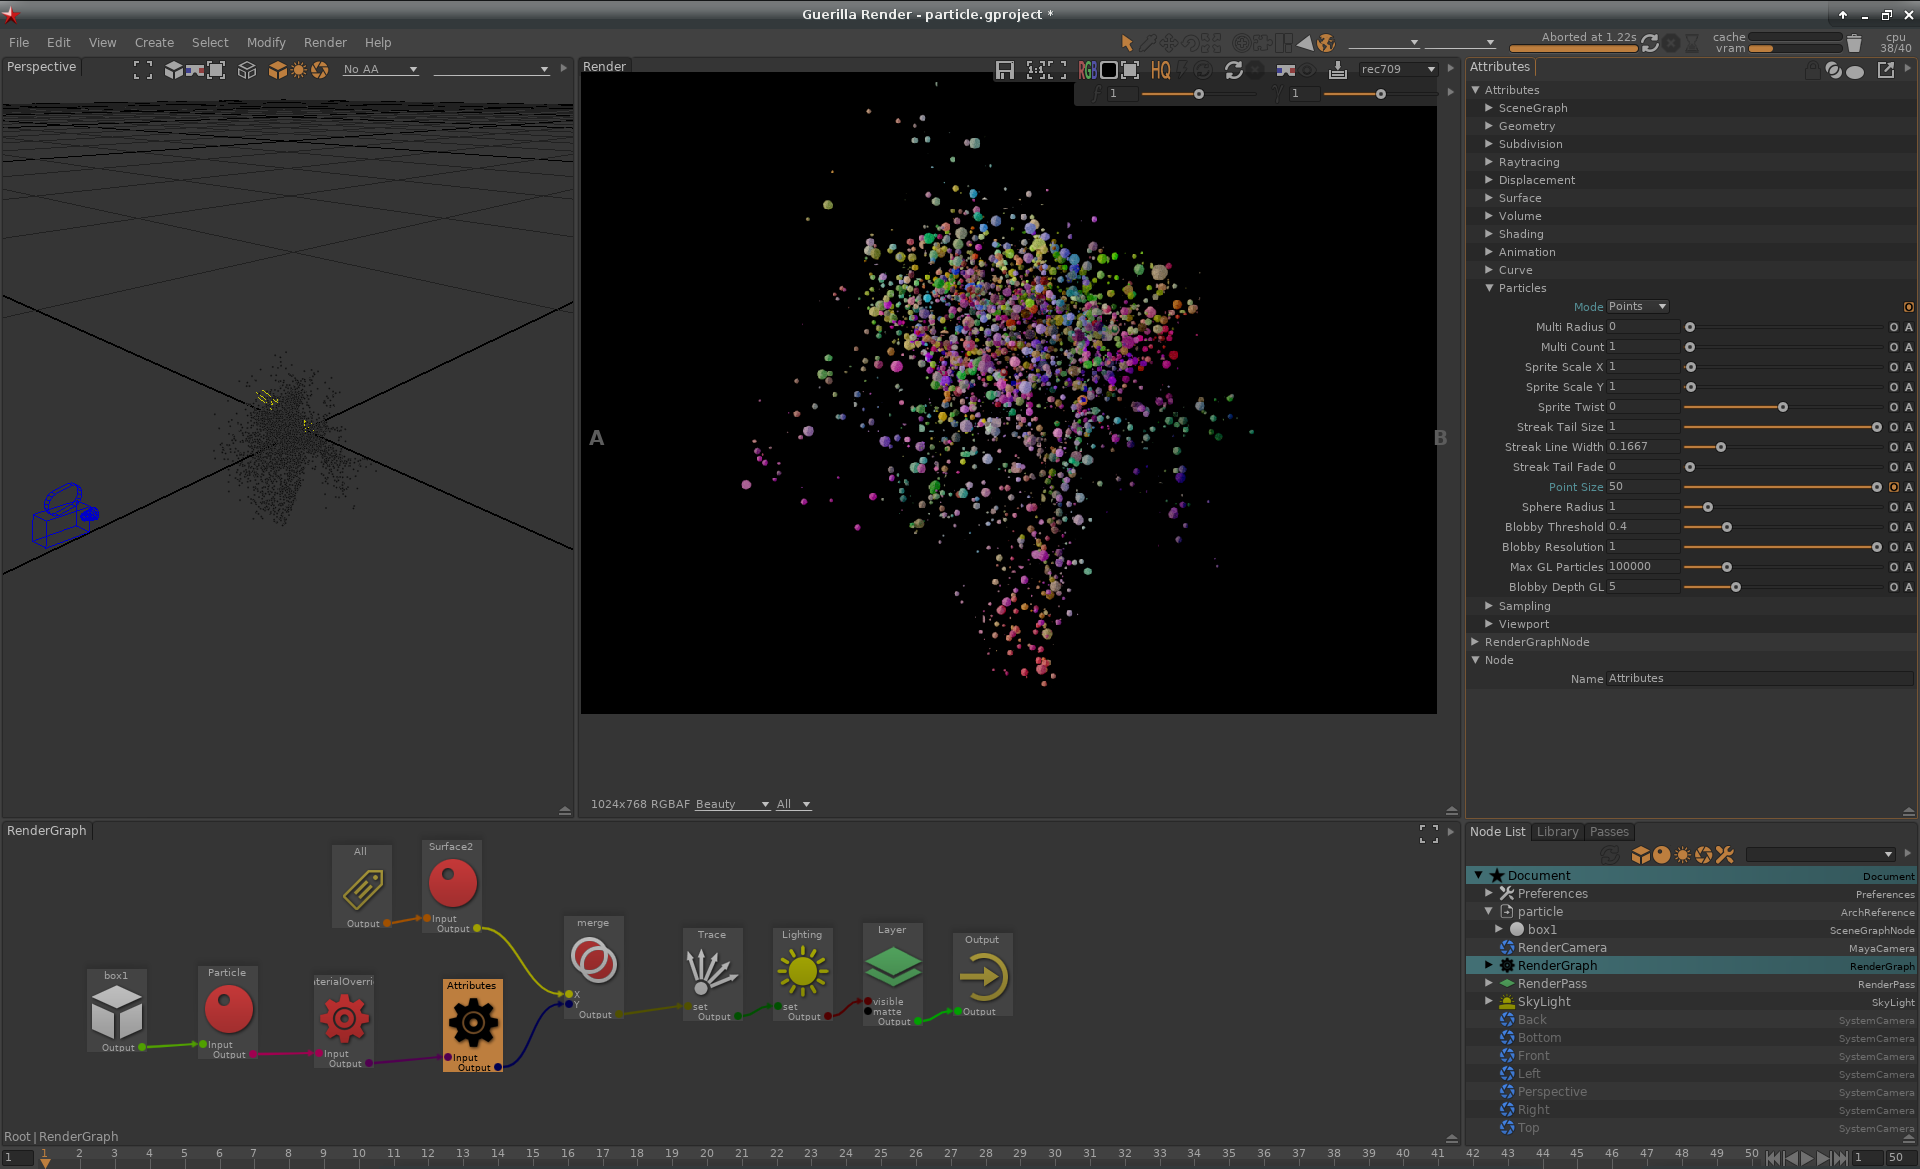1920x1169 pixels.
Task: Toggle HQ render mode
Action: tap(1160, 70)
